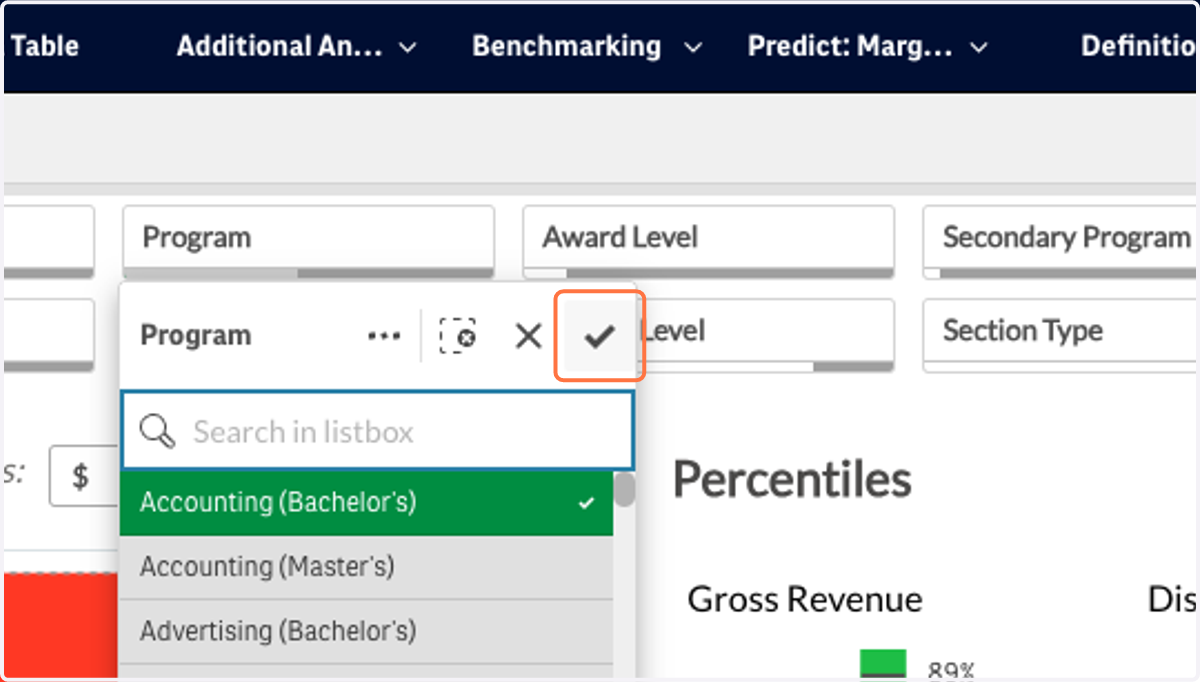Click the magnifier icon in listbox search
This screenshot has width=1200, height=682.
[157, 432]
